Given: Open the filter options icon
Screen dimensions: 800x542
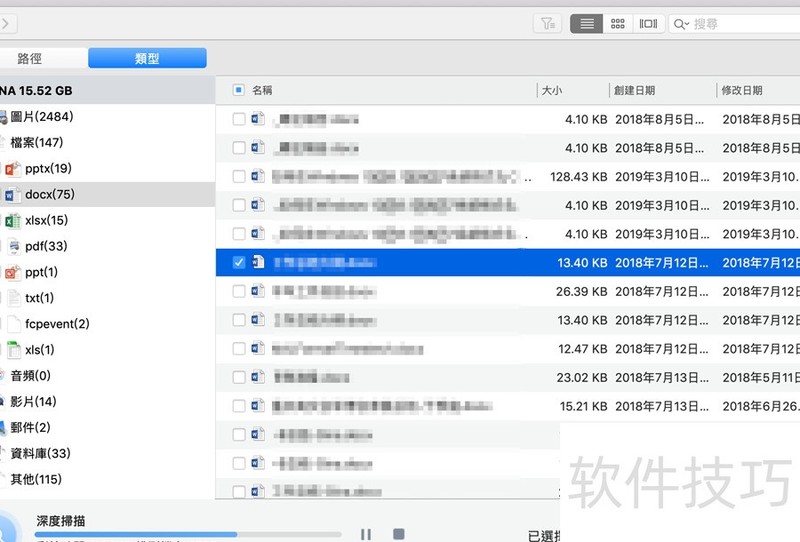Looking at the screenshot, I should 547,23.
